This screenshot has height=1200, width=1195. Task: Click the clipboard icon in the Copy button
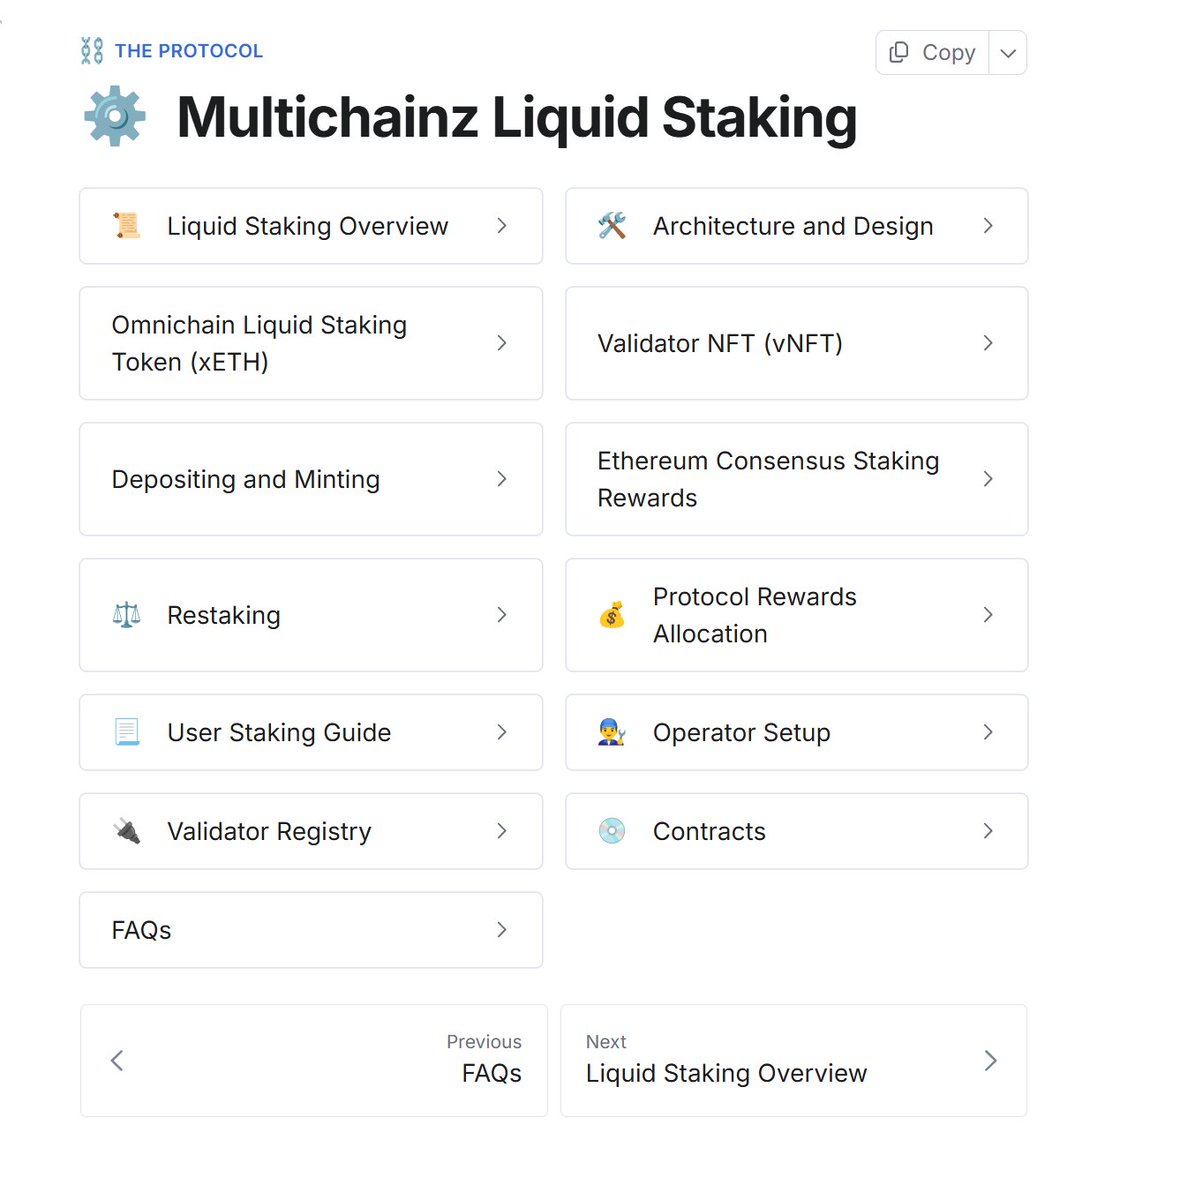(899, 52)
